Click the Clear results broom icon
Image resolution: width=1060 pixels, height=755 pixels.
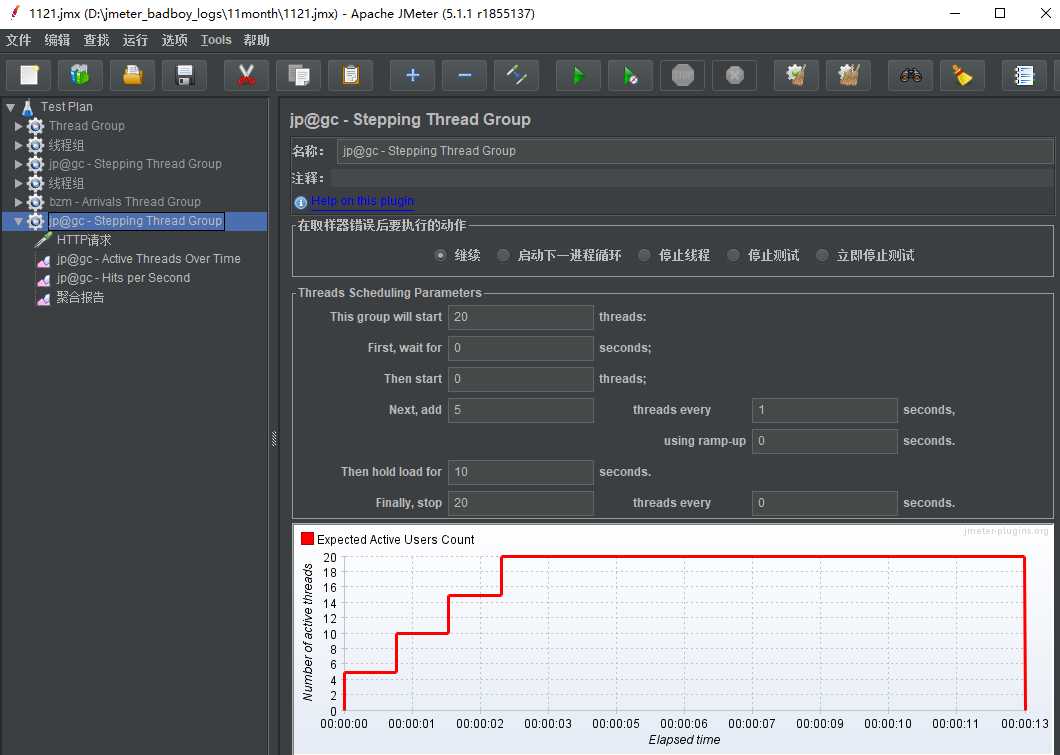[x=796, y=75]
